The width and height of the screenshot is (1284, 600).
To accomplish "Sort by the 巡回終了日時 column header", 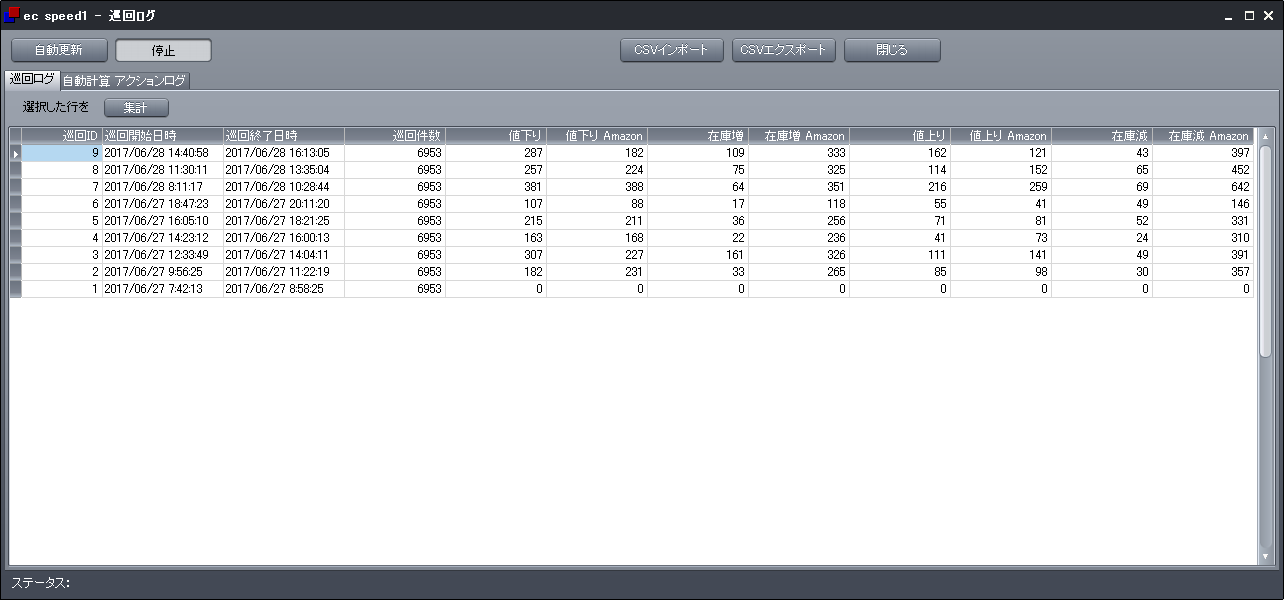I will point(283,135).
